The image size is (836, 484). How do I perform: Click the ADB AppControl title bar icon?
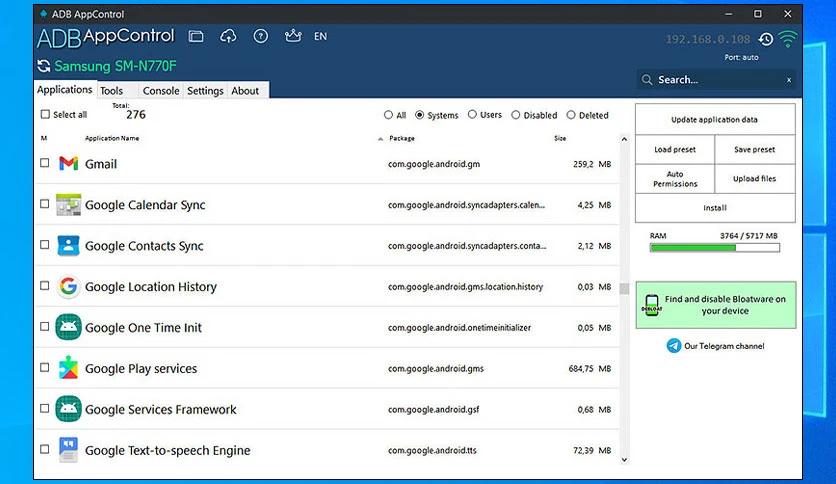(x=44, y=14)
